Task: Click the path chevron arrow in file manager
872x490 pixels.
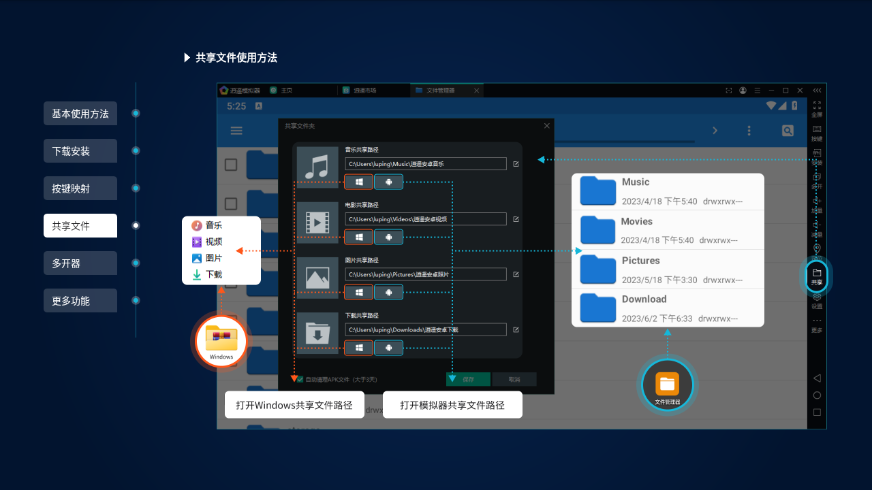Action: (x=715, y=131)
